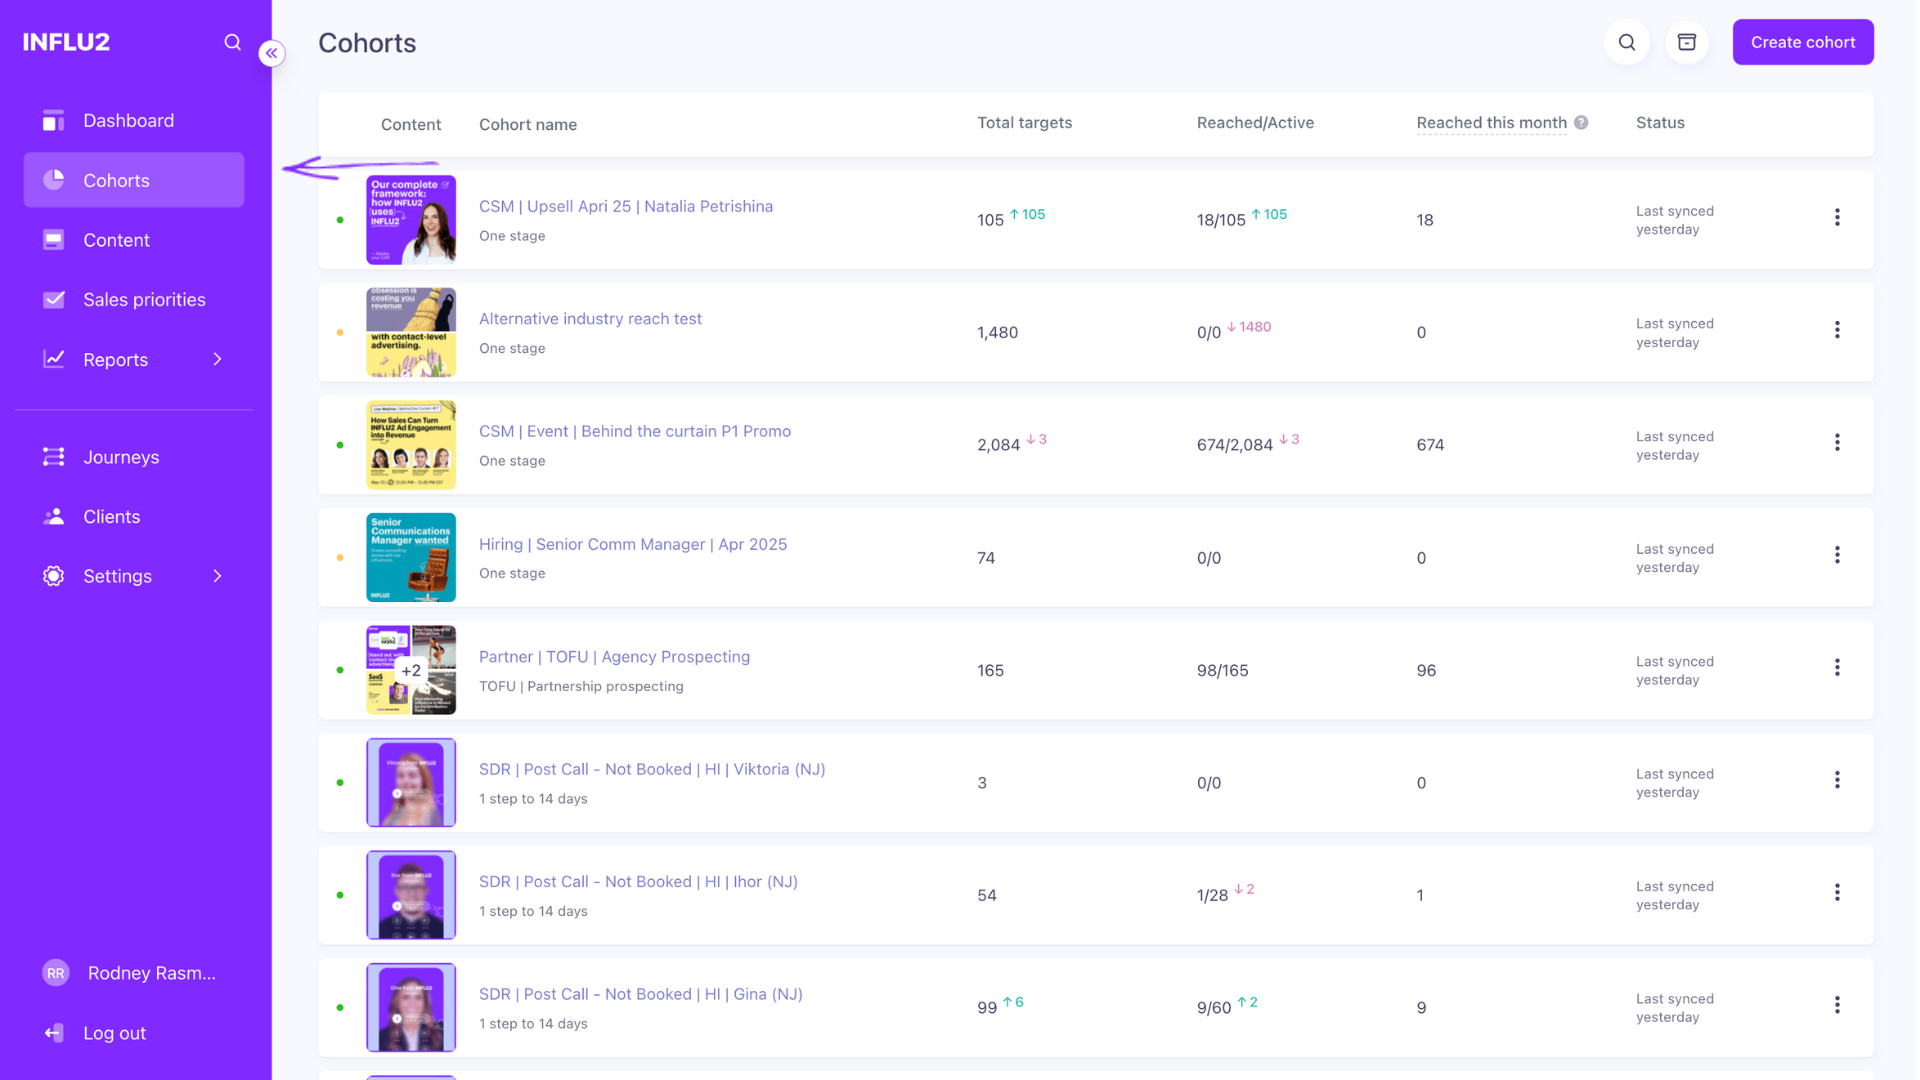Click the RR user avatar
This screenshot has height=1080, width=1920.
click(x=56, y=973)
